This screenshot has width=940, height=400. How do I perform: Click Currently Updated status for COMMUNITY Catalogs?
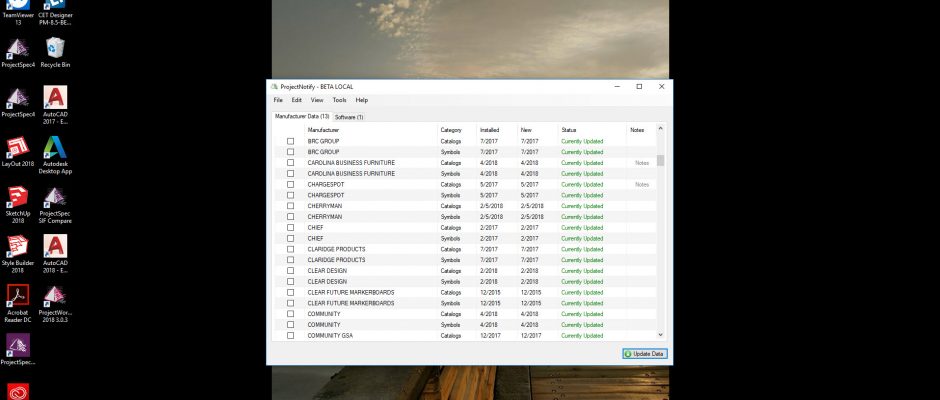(582, 314)
